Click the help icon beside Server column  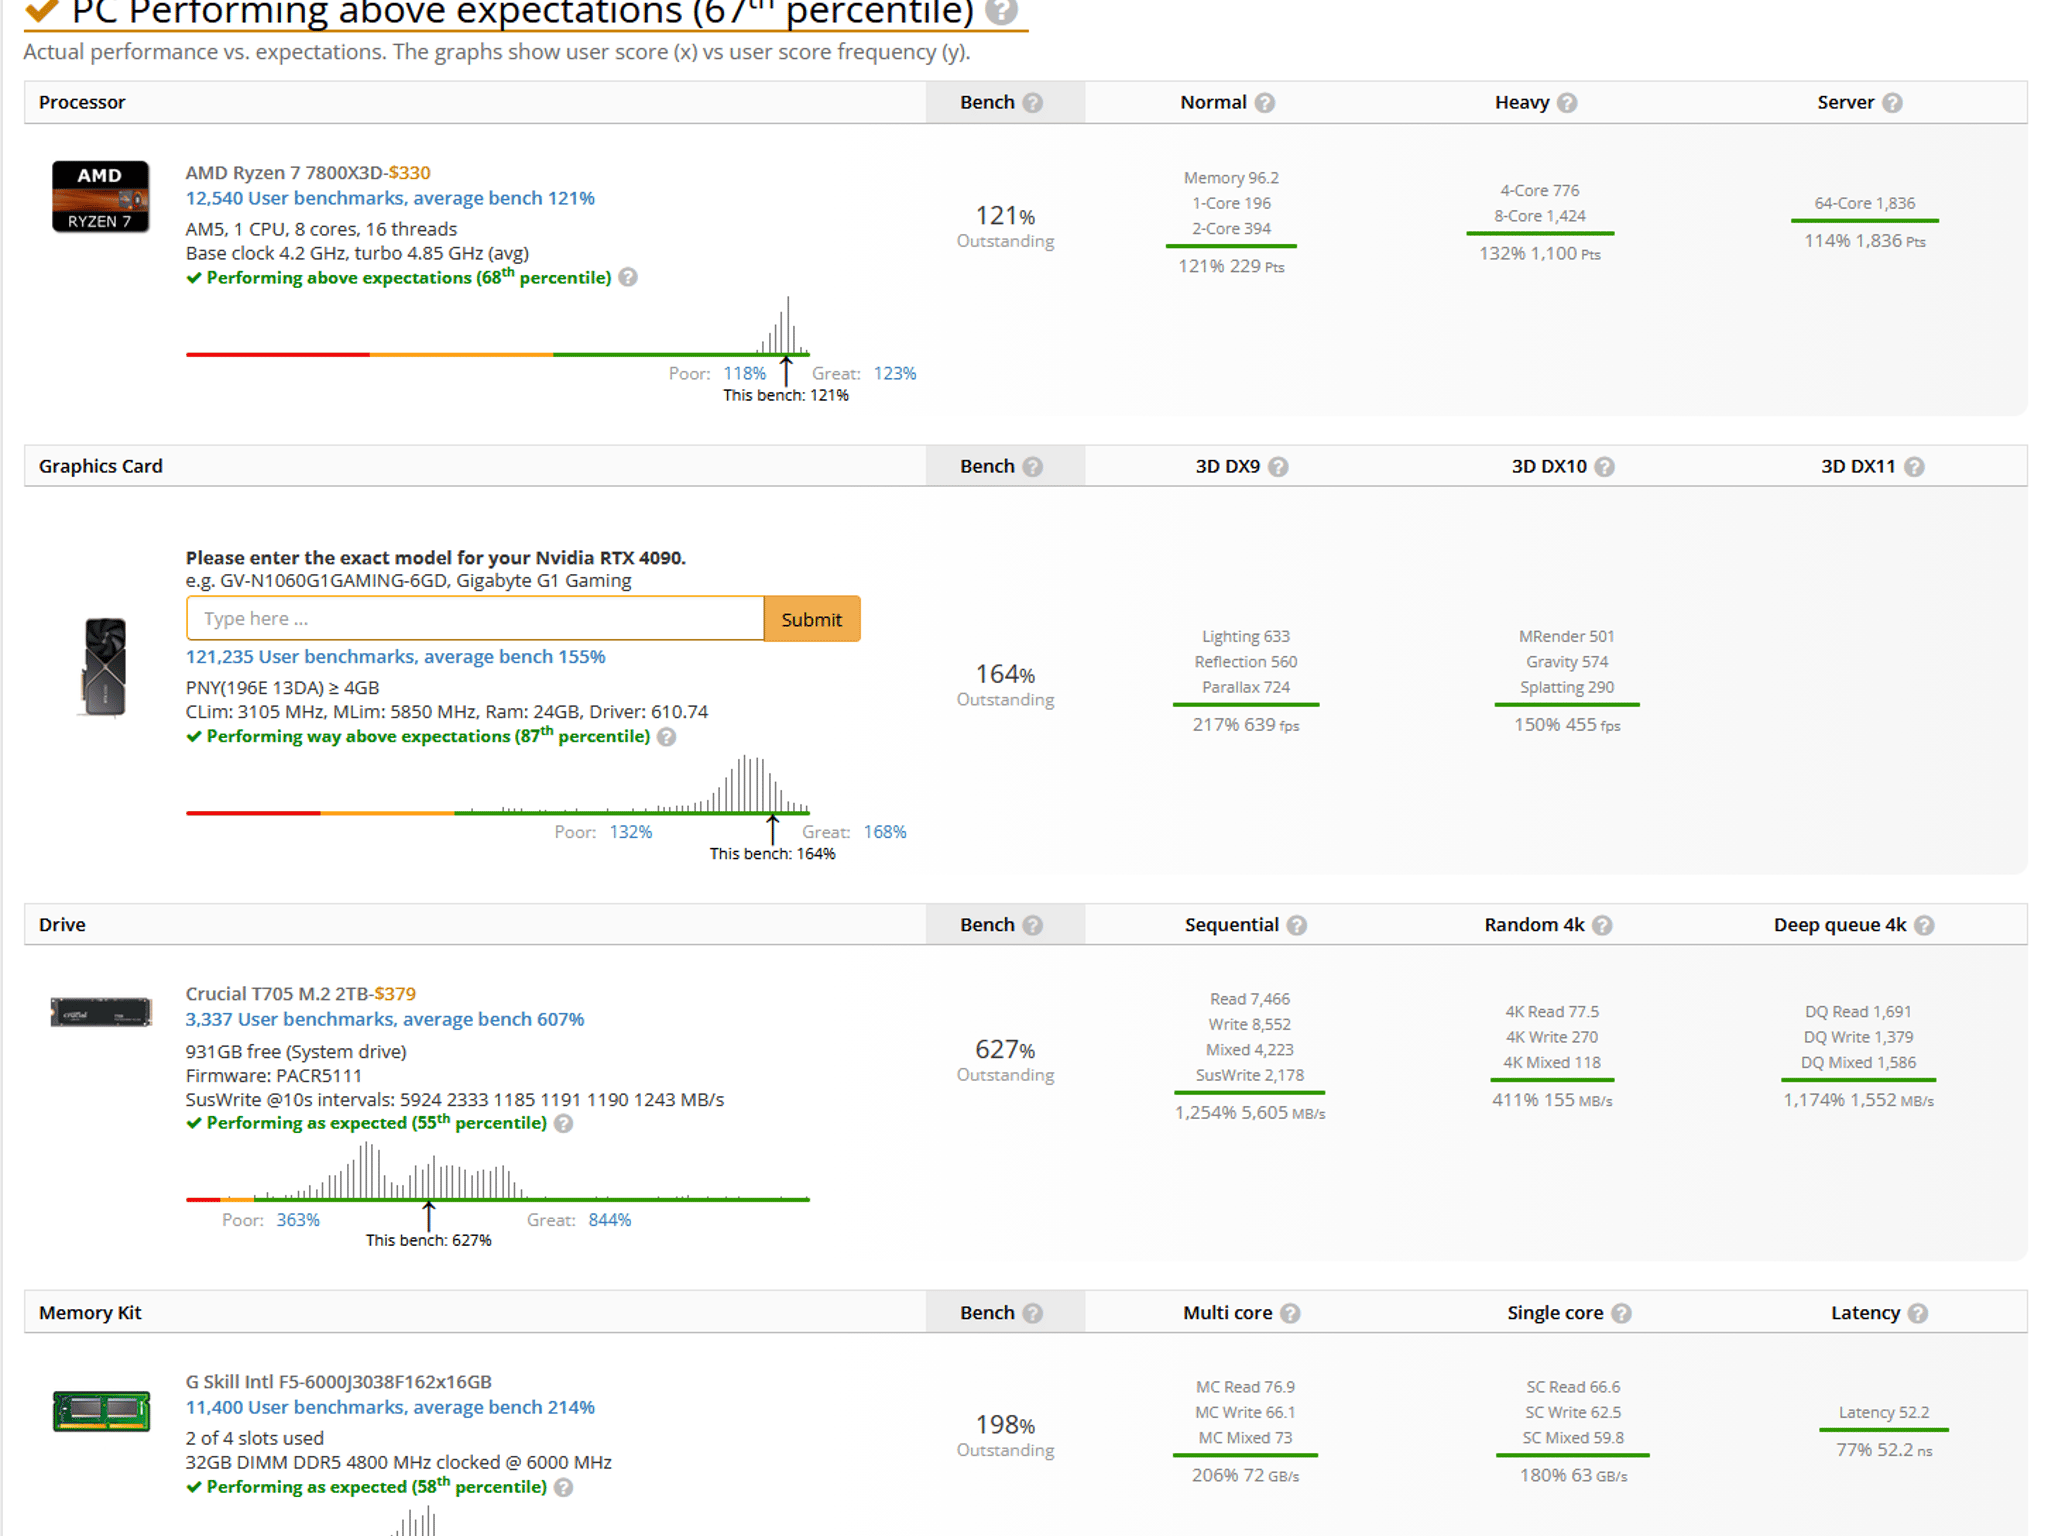[1892, 103]
